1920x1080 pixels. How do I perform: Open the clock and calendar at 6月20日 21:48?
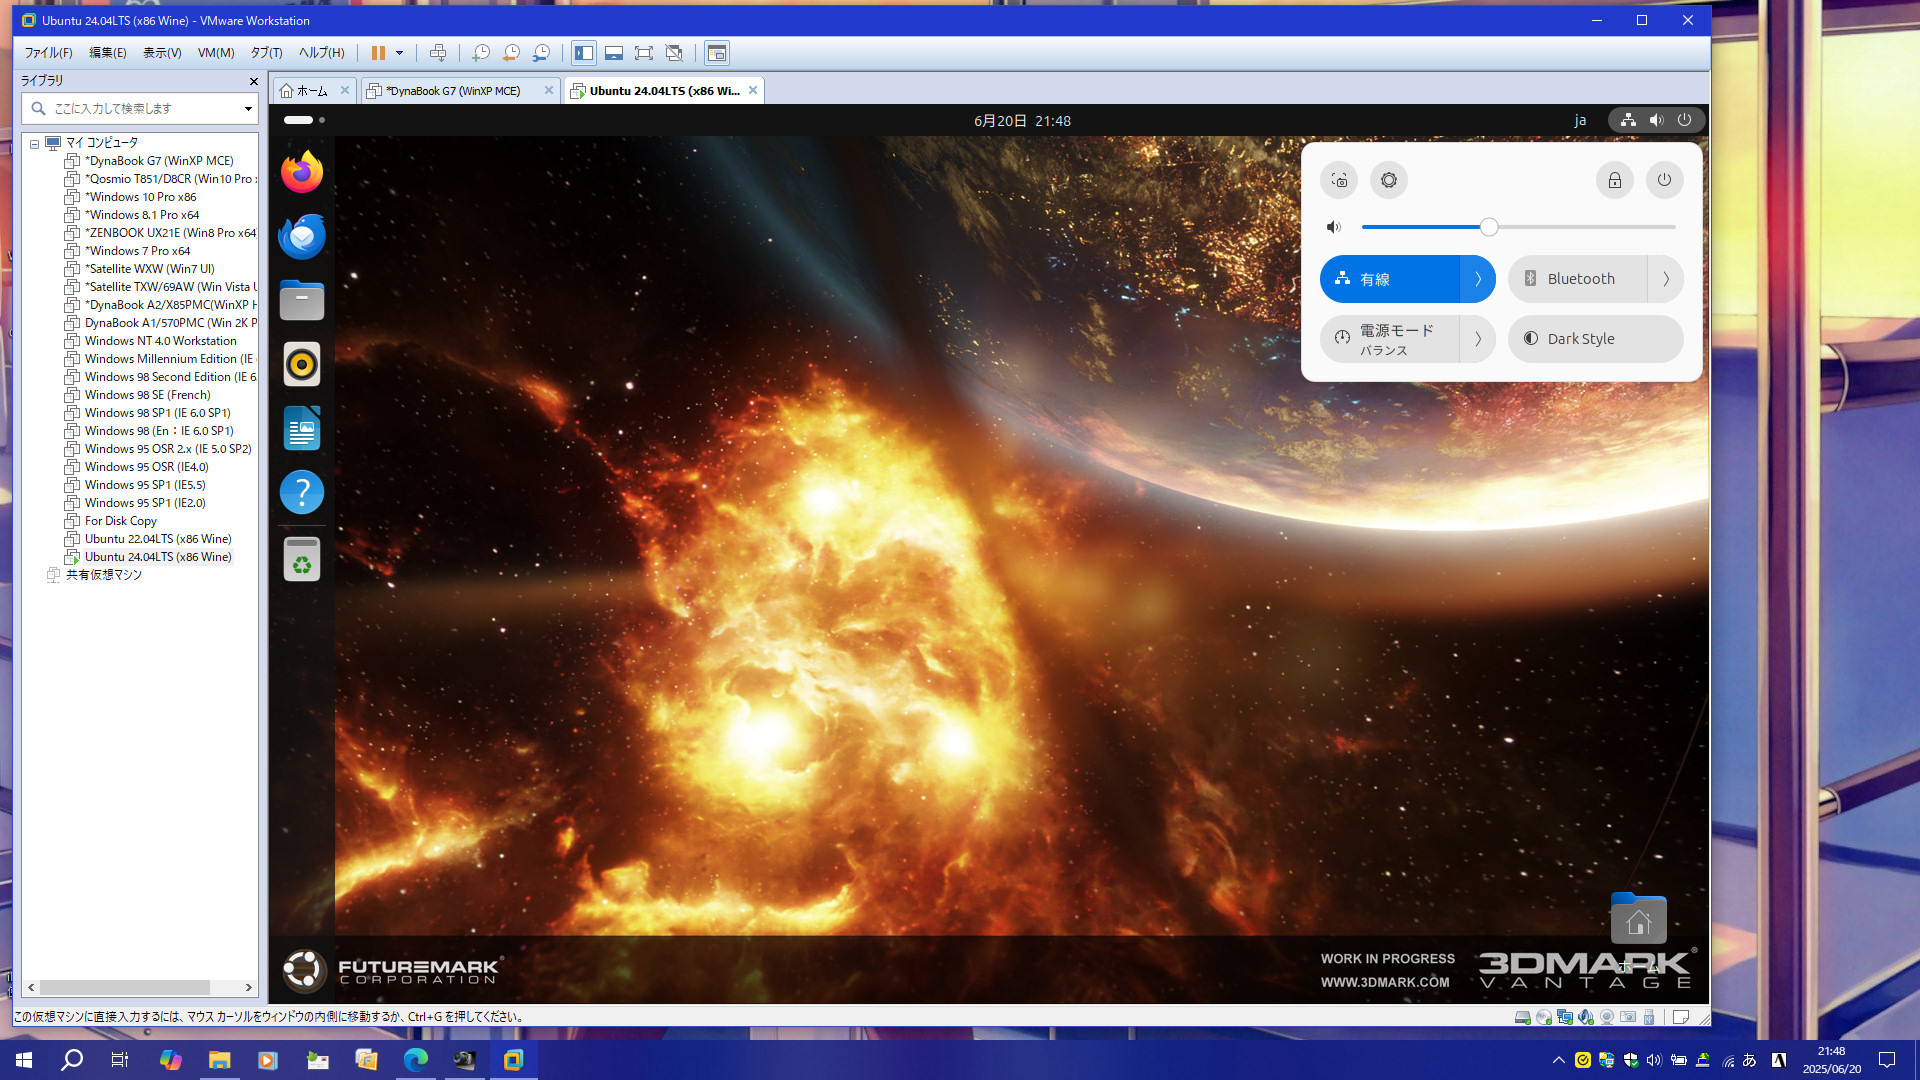[1022, 120]
